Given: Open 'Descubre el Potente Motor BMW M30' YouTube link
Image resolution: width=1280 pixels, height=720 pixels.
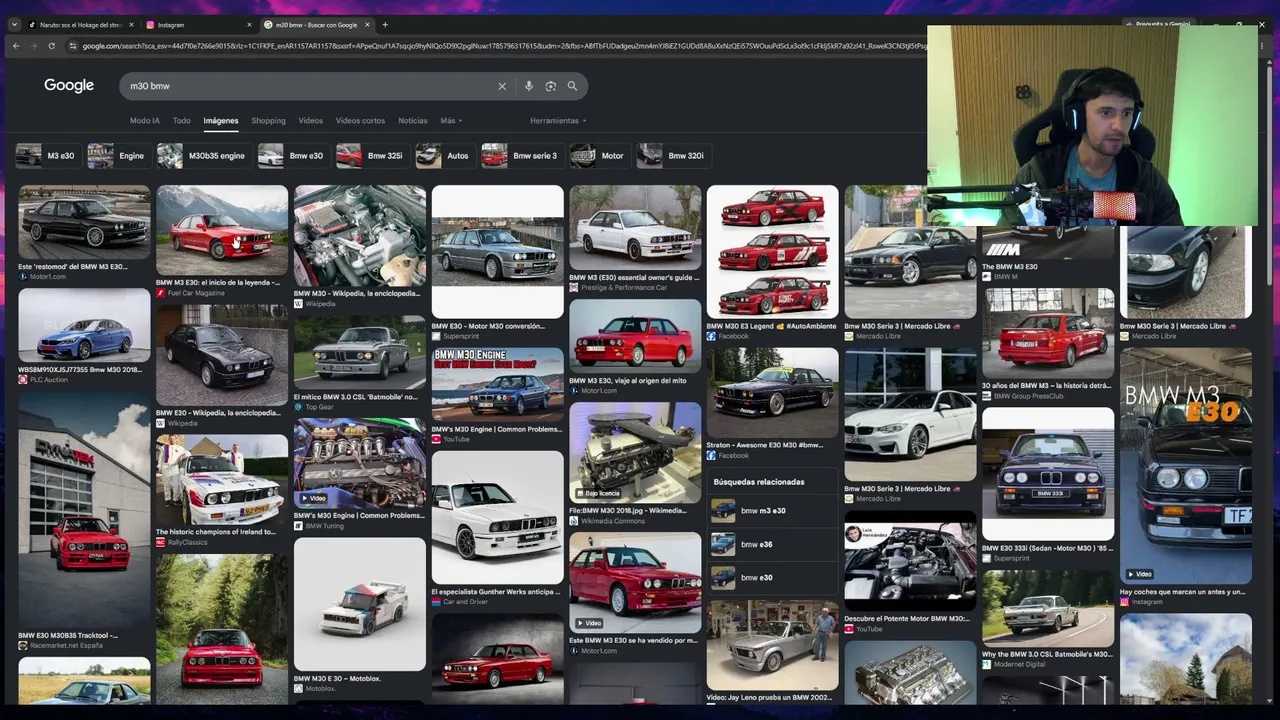Looking at the screenshot, I should 907,618.
